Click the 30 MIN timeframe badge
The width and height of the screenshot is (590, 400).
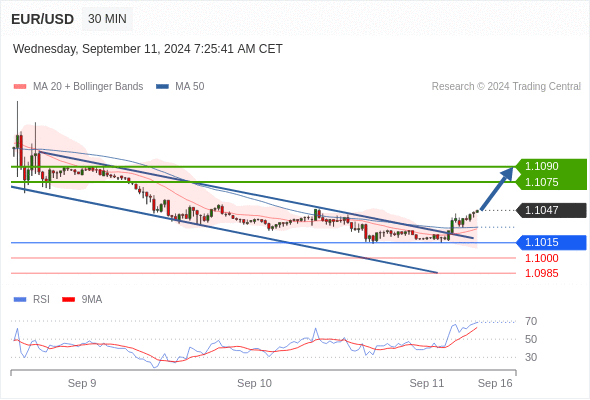107,19
